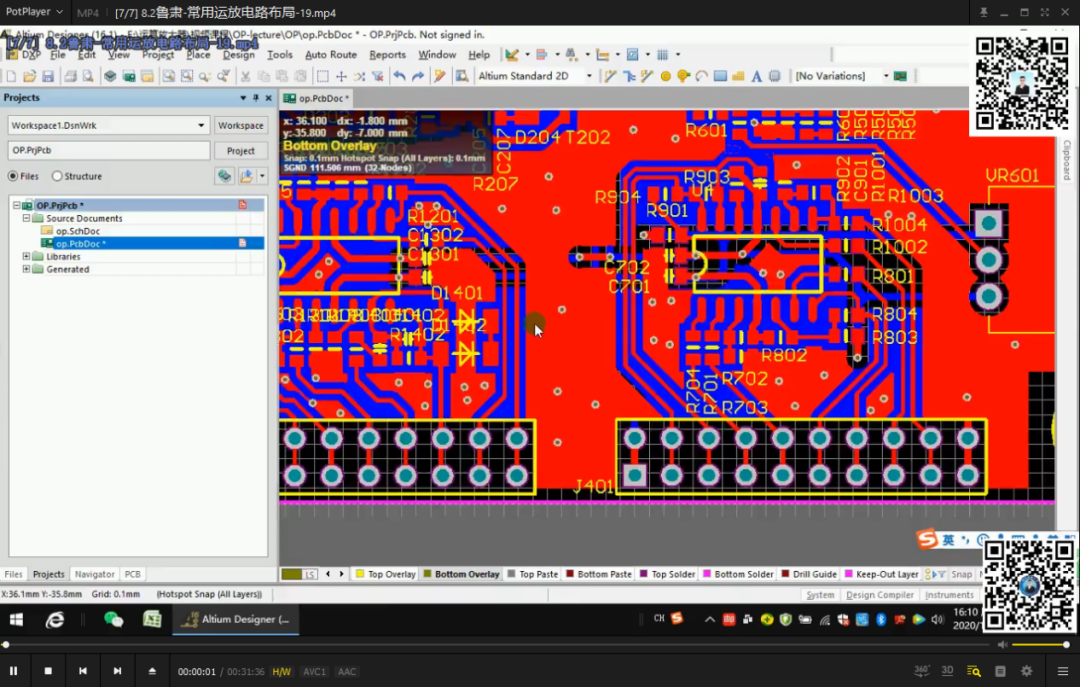Open the No Variations dropdown

tap(886, 76)
